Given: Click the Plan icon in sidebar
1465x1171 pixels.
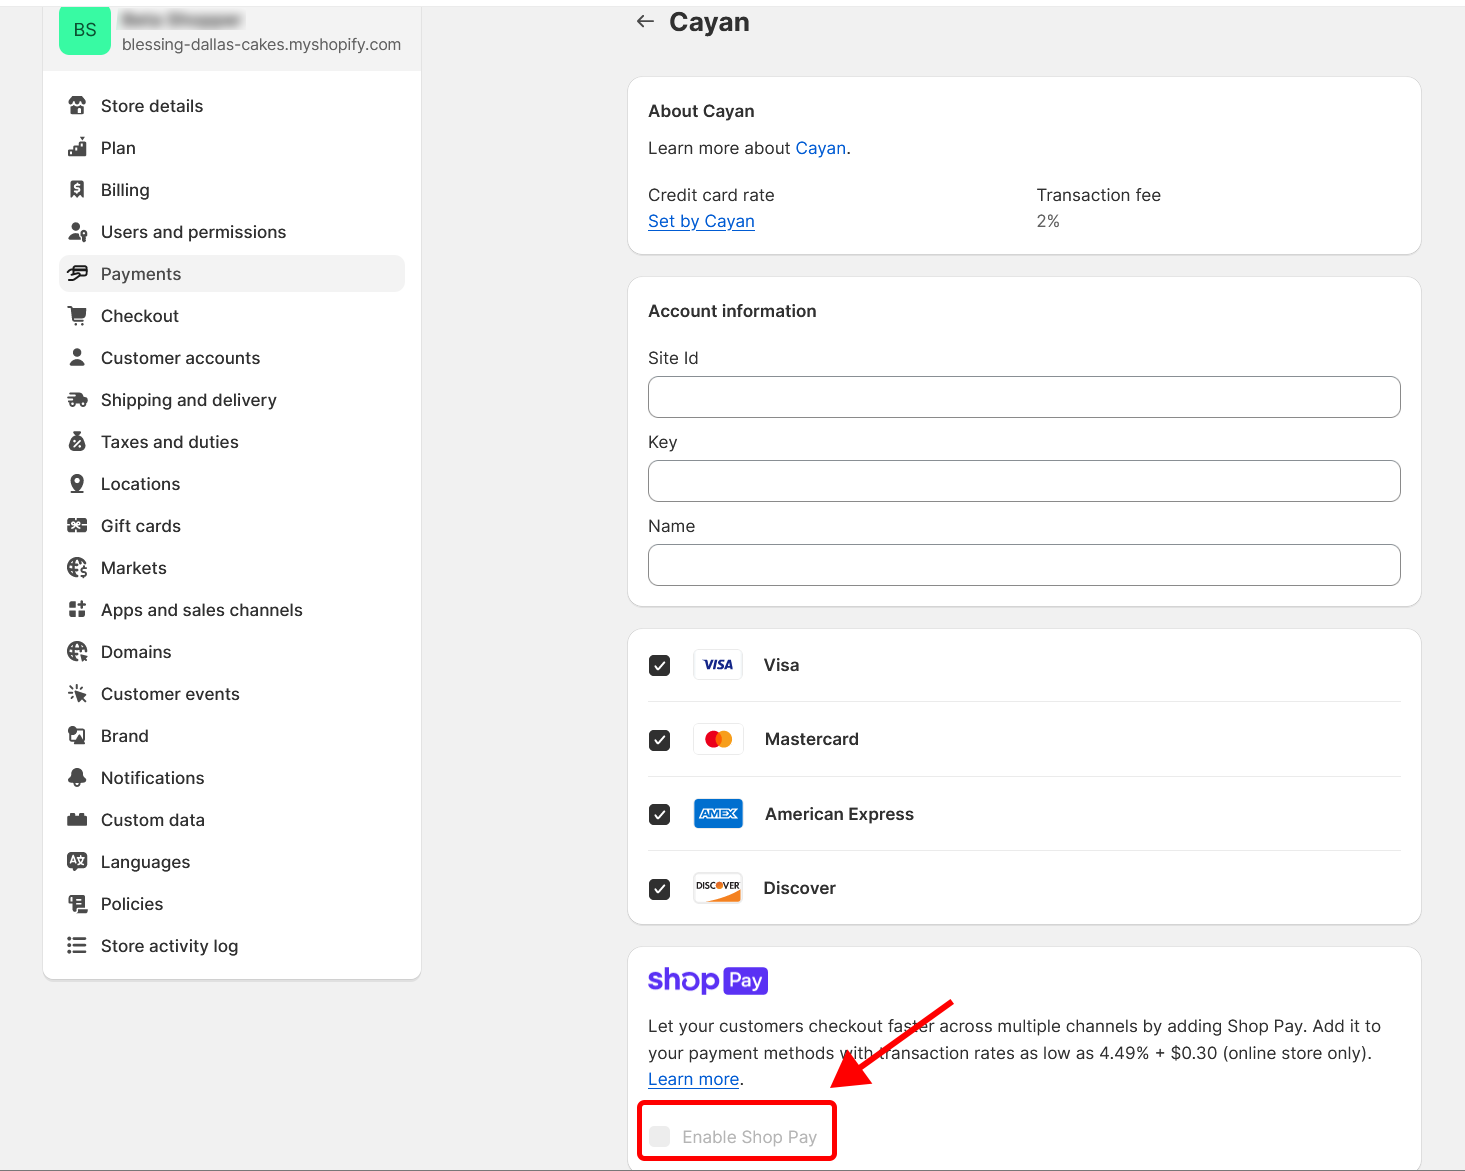Looking at the screenshot, I should pos(77,148).
